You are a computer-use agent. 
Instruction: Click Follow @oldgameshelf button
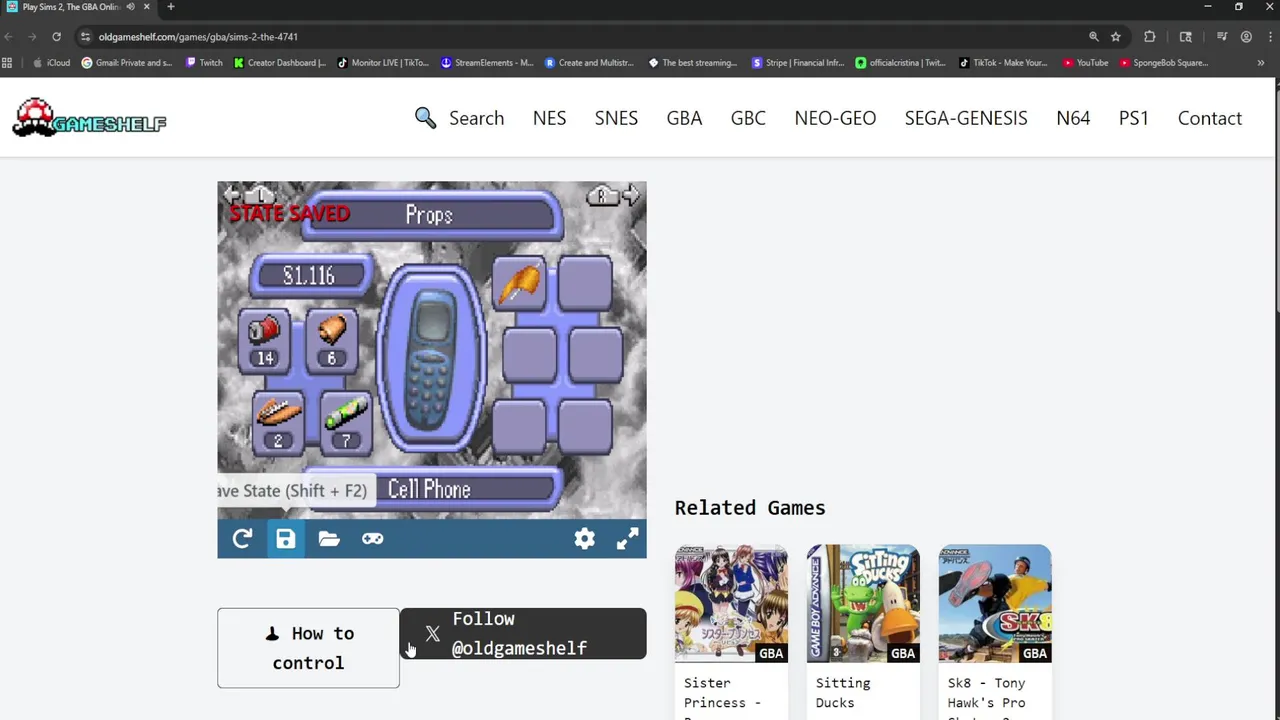point(523,633)
